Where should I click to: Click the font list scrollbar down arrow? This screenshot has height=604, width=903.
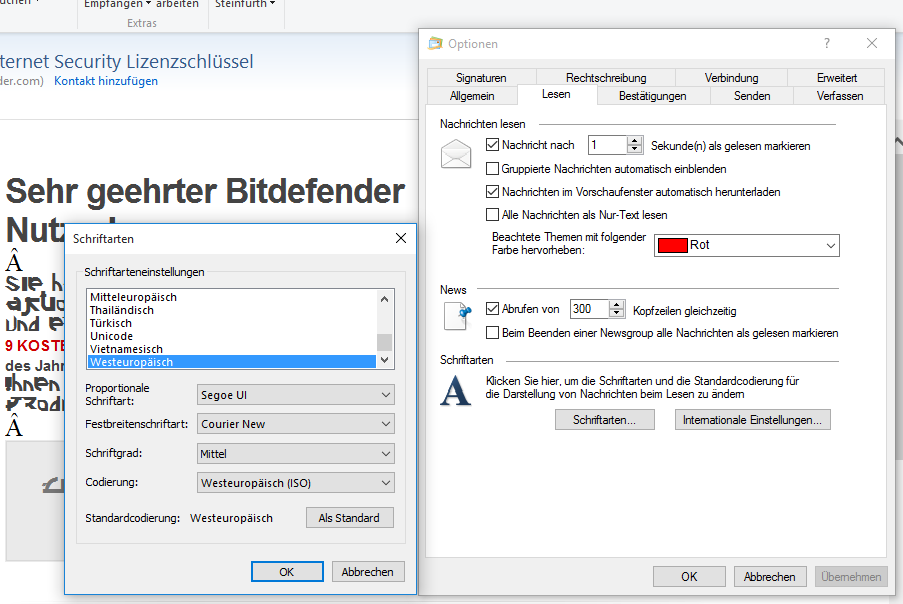[385, 360]
